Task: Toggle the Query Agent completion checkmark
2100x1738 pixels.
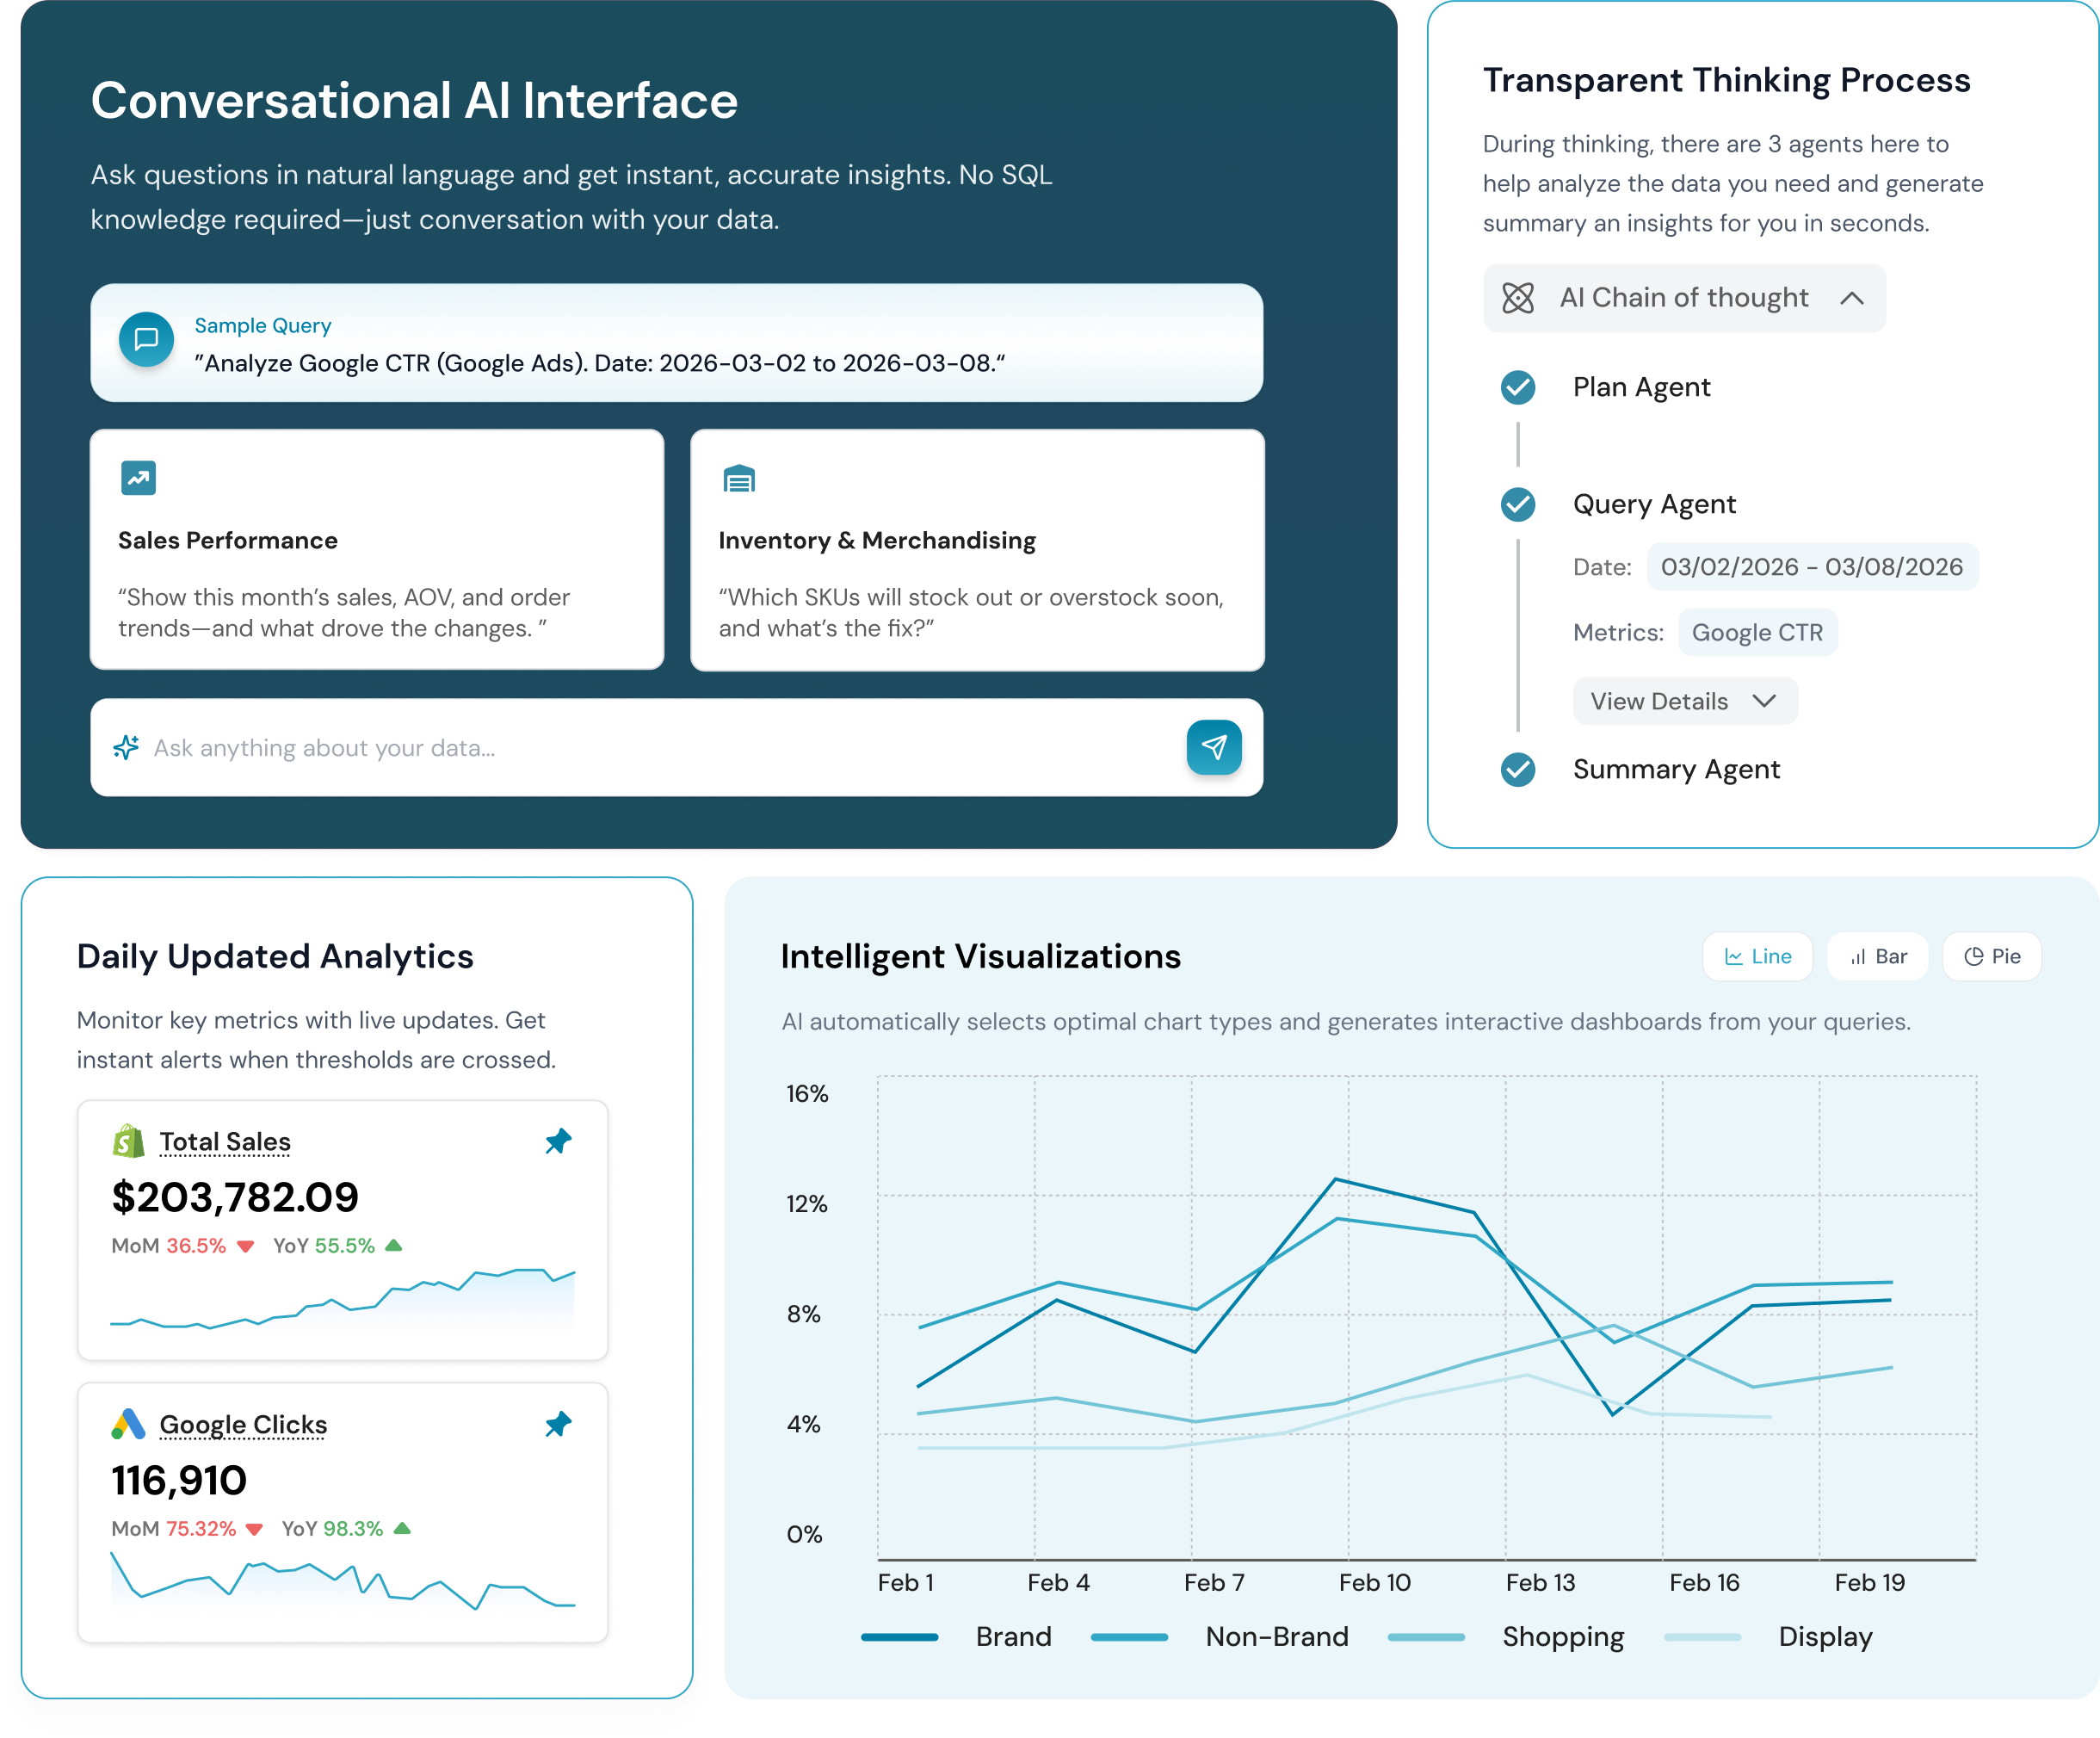Action: pos(1518,505)
